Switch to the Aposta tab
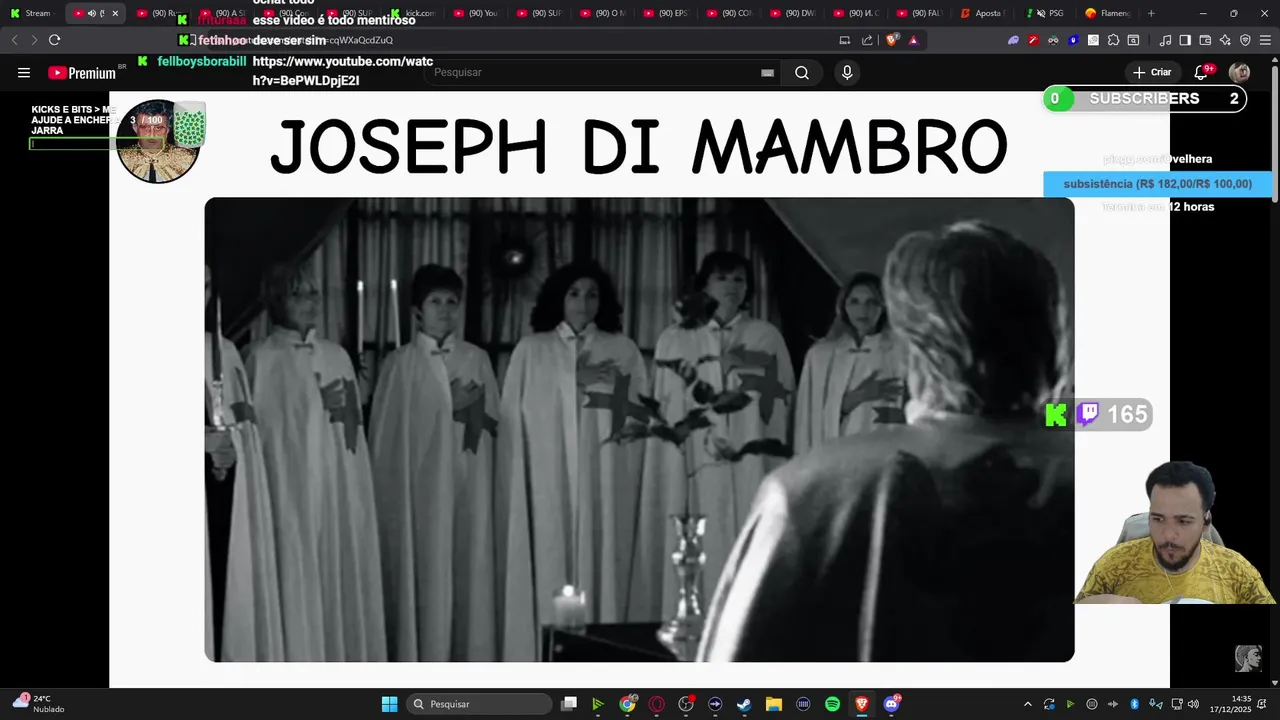The height and width of the screenshot is (720, 1280). pos(982,13)
